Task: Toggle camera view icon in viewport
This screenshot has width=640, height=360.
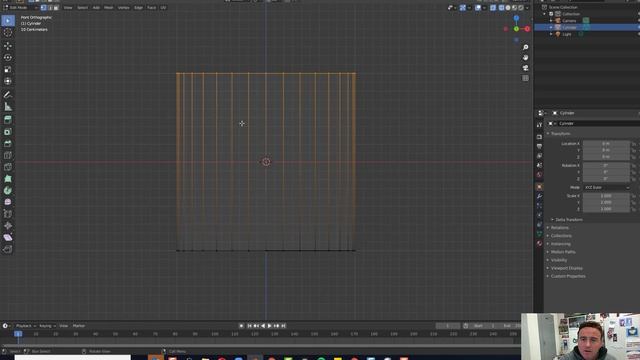Action: 525,68
